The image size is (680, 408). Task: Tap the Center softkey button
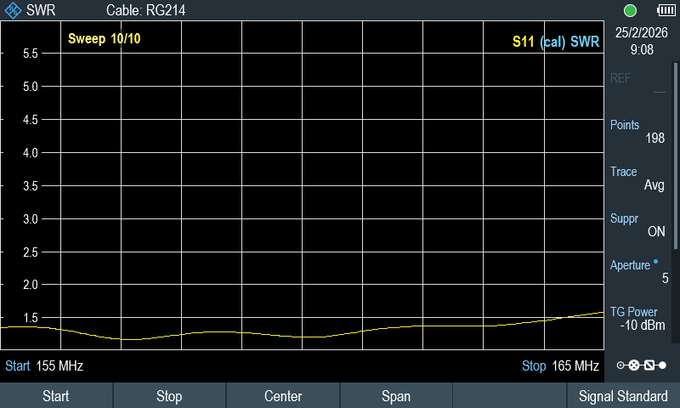283,395
